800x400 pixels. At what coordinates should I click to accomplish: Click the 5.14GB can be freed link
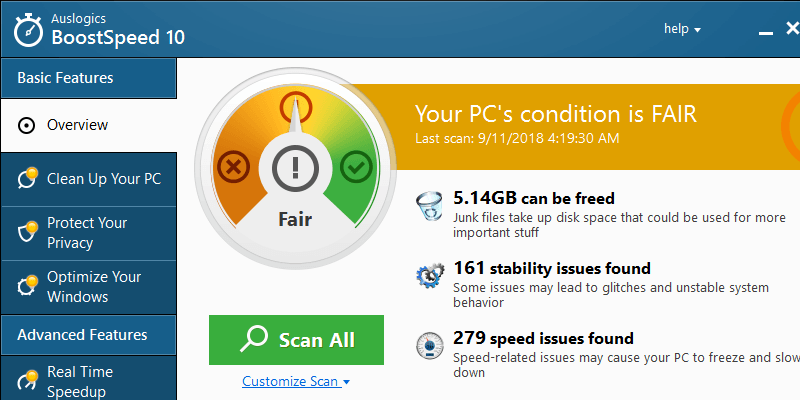tap(533, 198)
